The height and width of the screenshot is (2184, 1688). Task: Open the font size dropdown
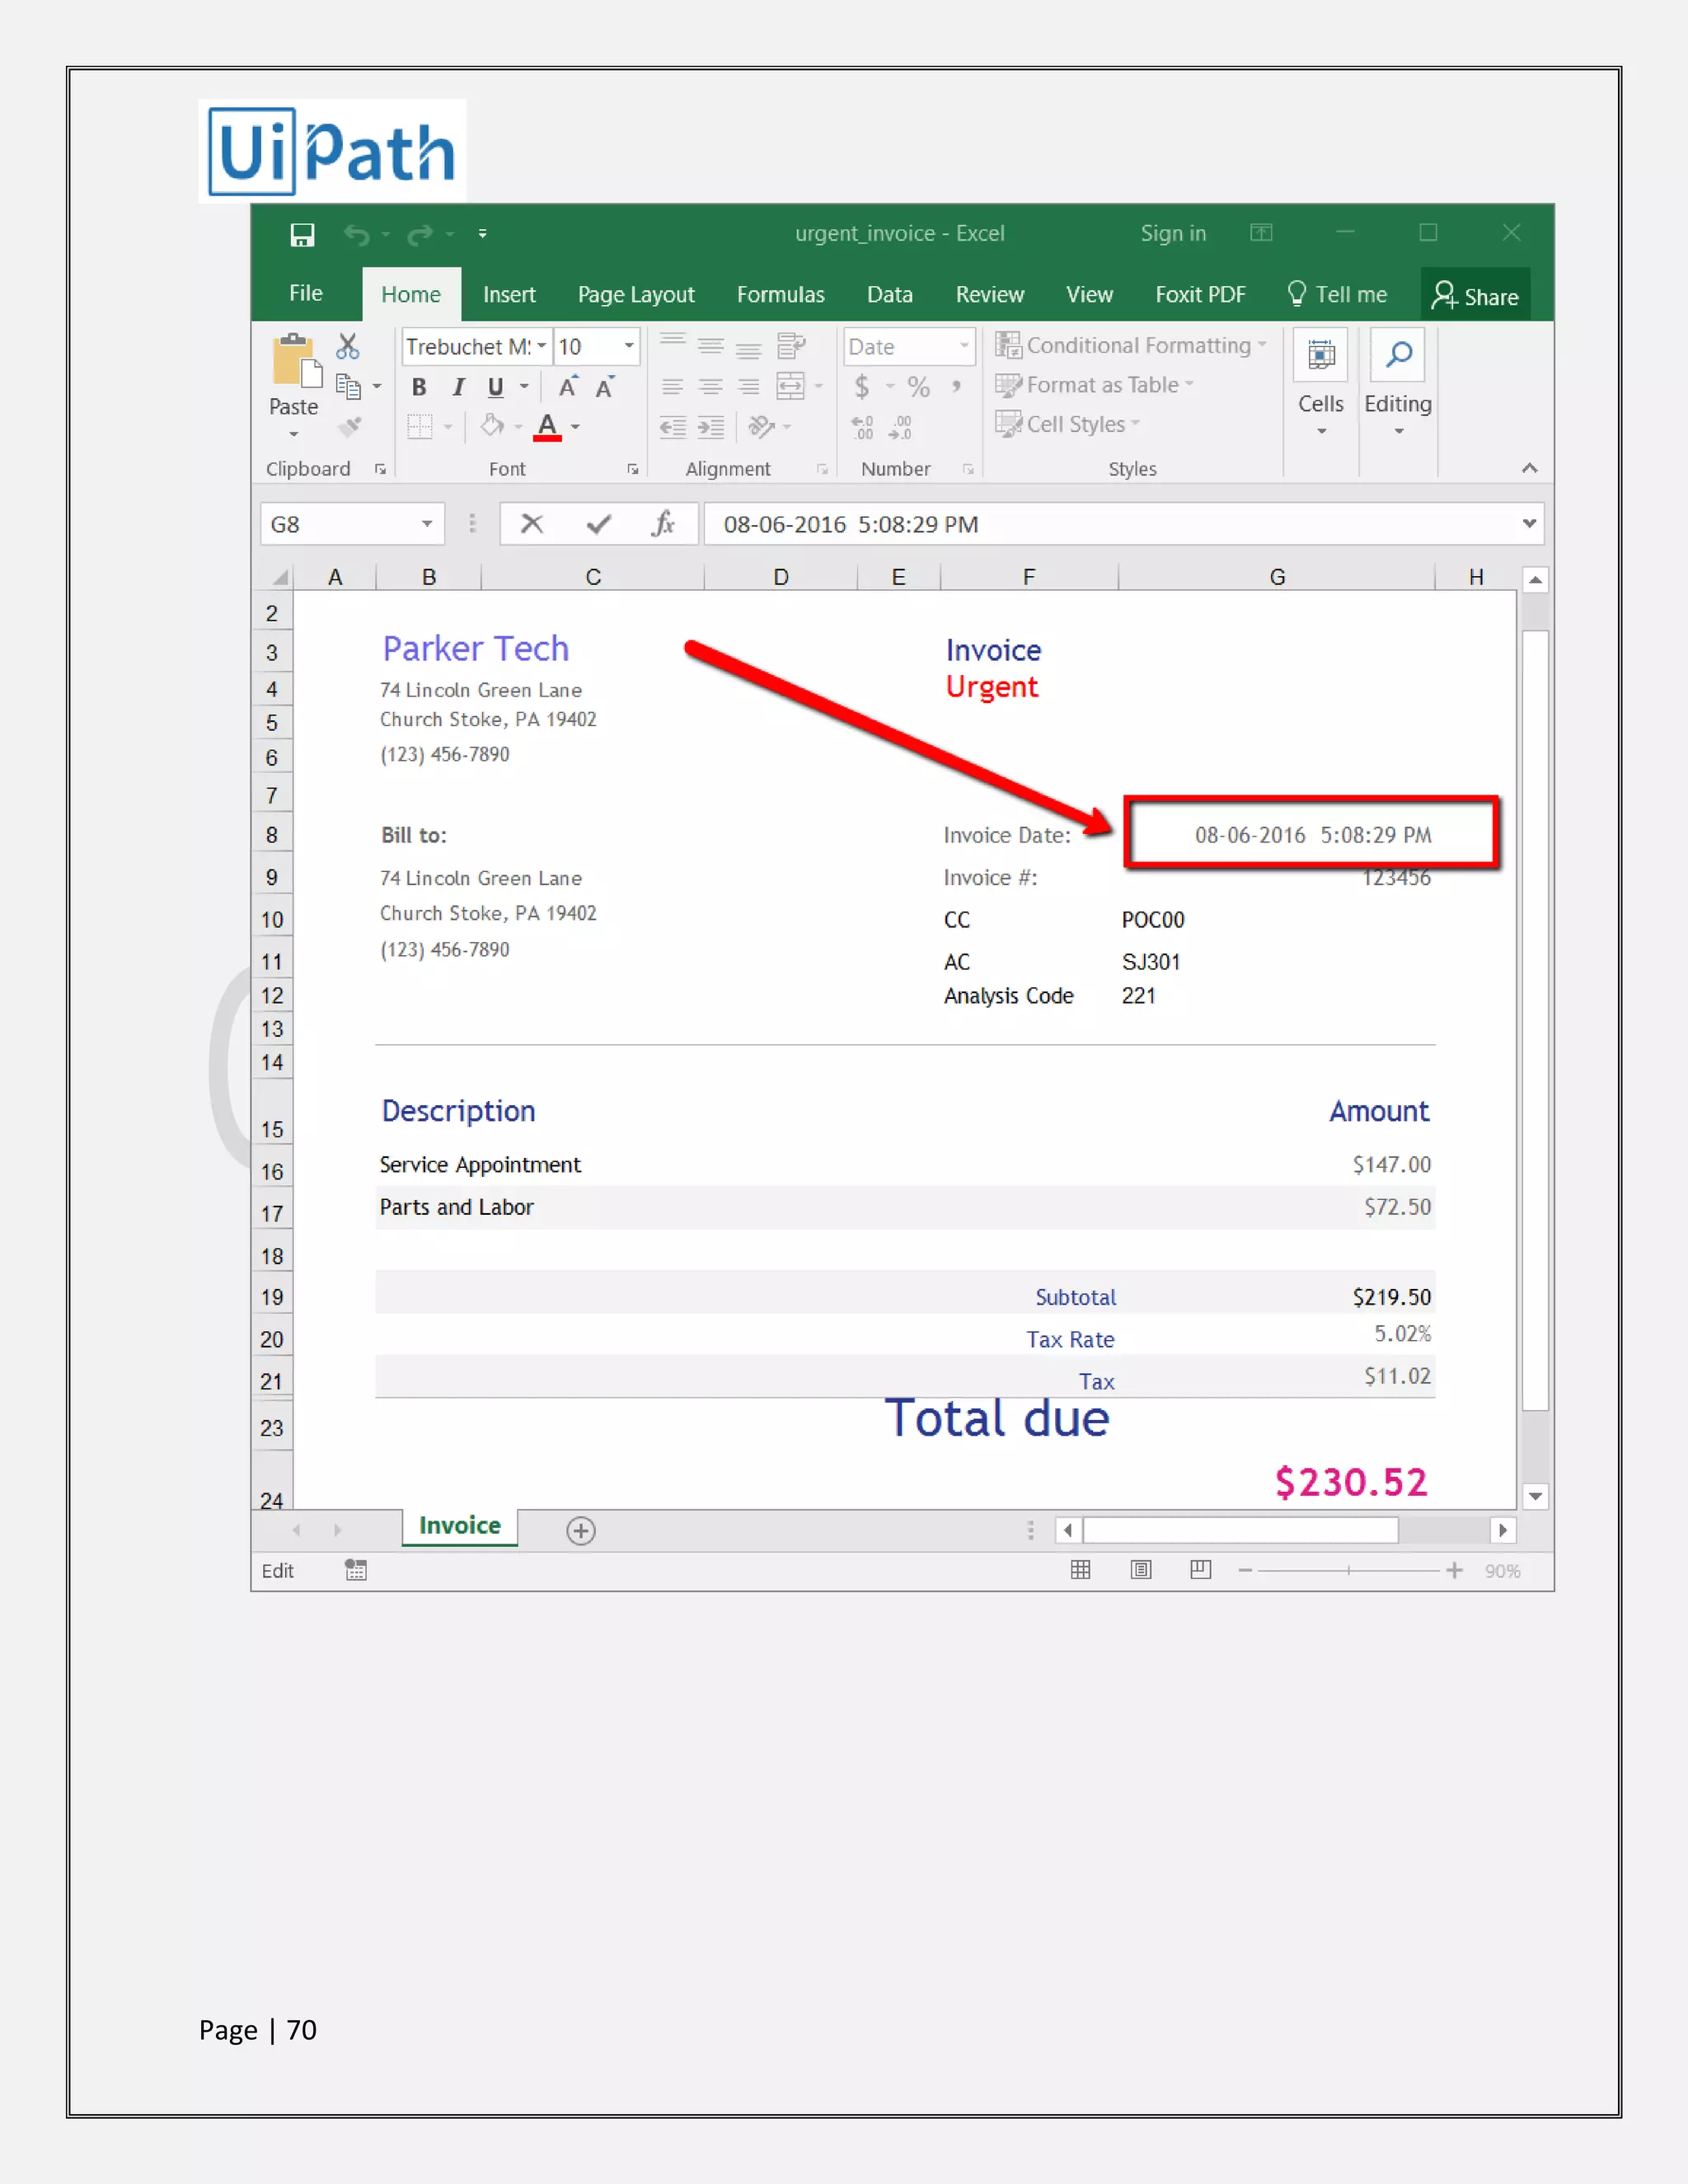[x=629, y=346]
